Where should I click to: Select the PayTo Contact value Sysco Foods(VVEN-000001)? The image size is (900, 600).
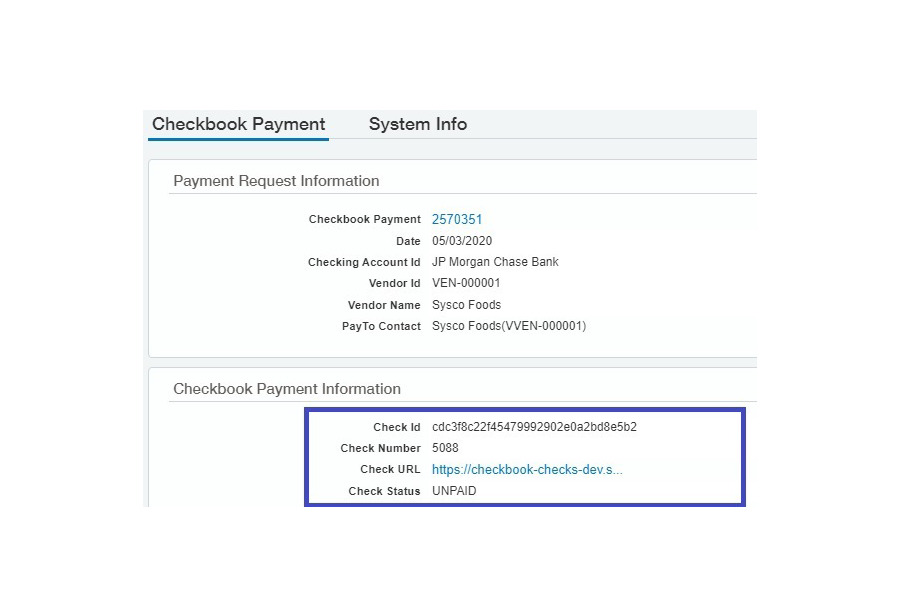(x=509, y=326)
